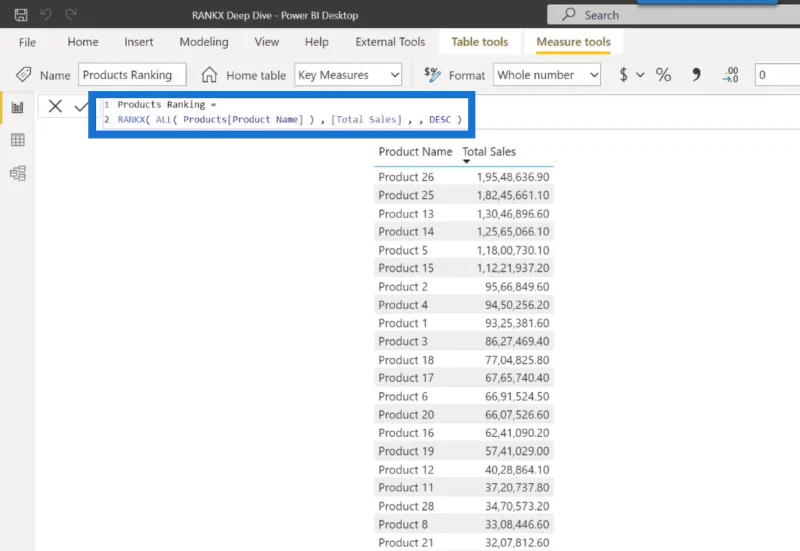
Task: Apply thousands separator comma icon
Action: pyautogui.click(x=696, y=75)
